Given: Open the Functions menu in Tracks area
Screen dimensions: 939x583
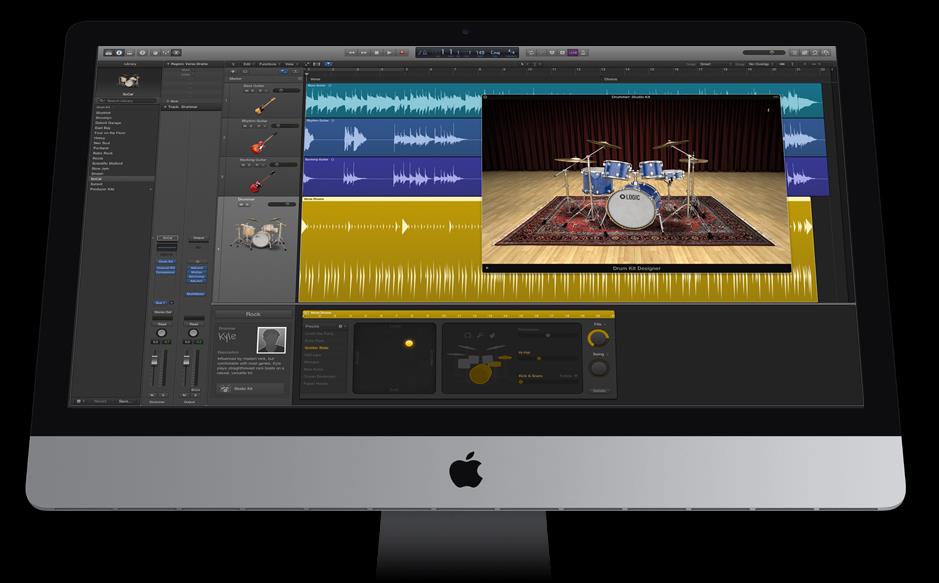Looking at the screenshot, I should tap(268, 64).
